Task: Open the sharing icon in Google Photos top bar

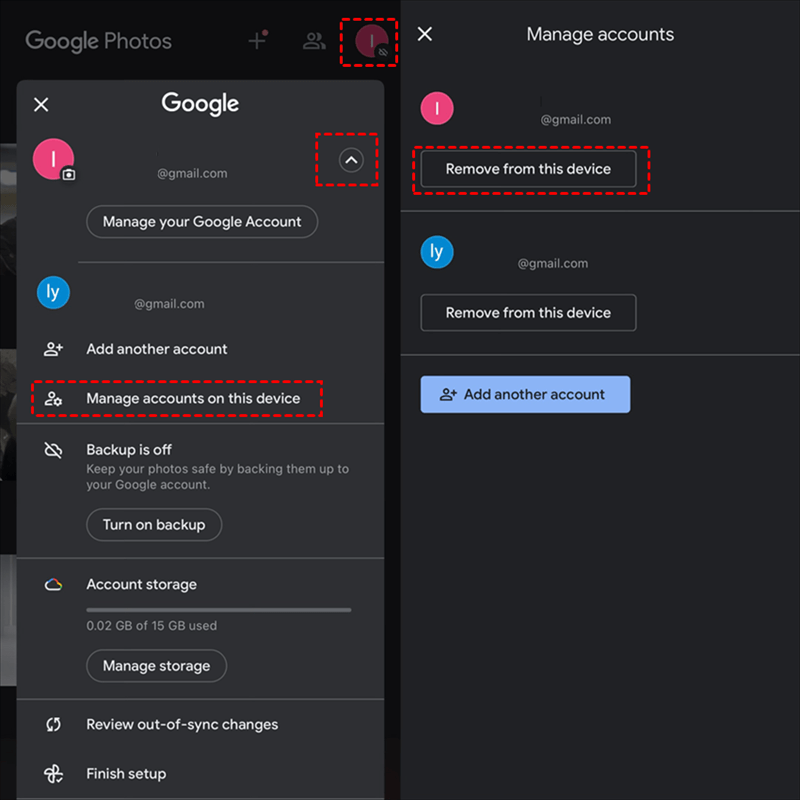Action: pos(314,40)
